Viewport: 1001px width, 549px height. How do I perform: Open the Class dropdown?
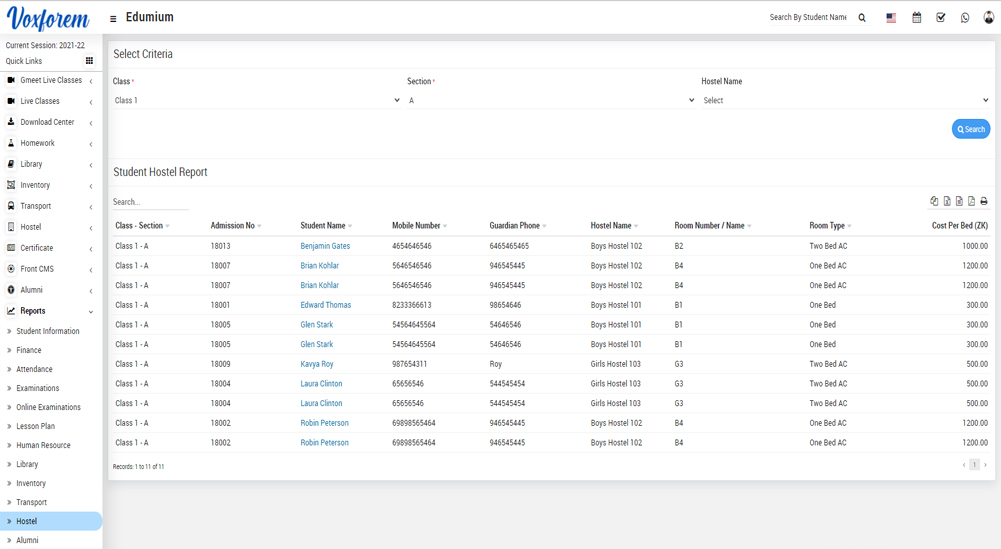tap(256, 100)
